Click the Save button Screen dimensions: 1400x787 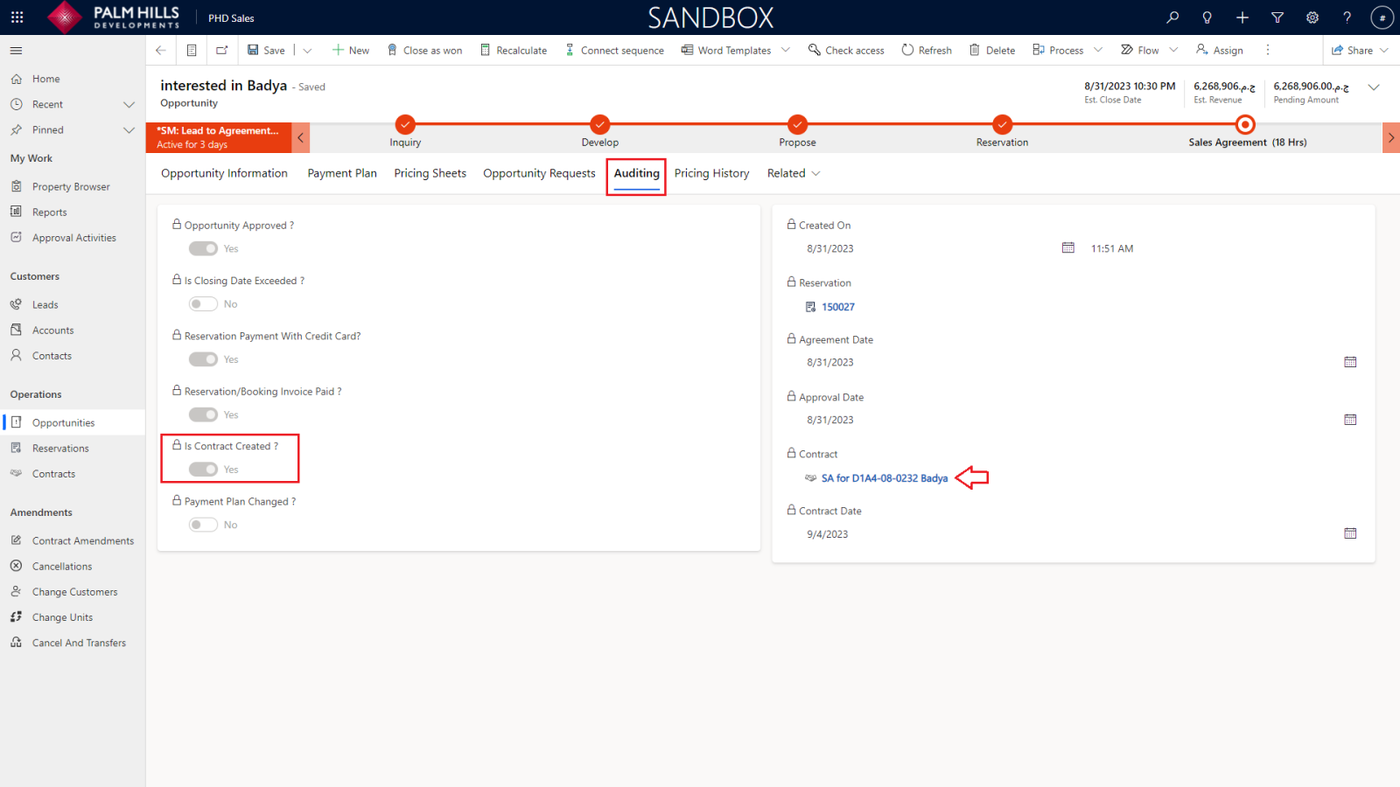coord(266,50)
